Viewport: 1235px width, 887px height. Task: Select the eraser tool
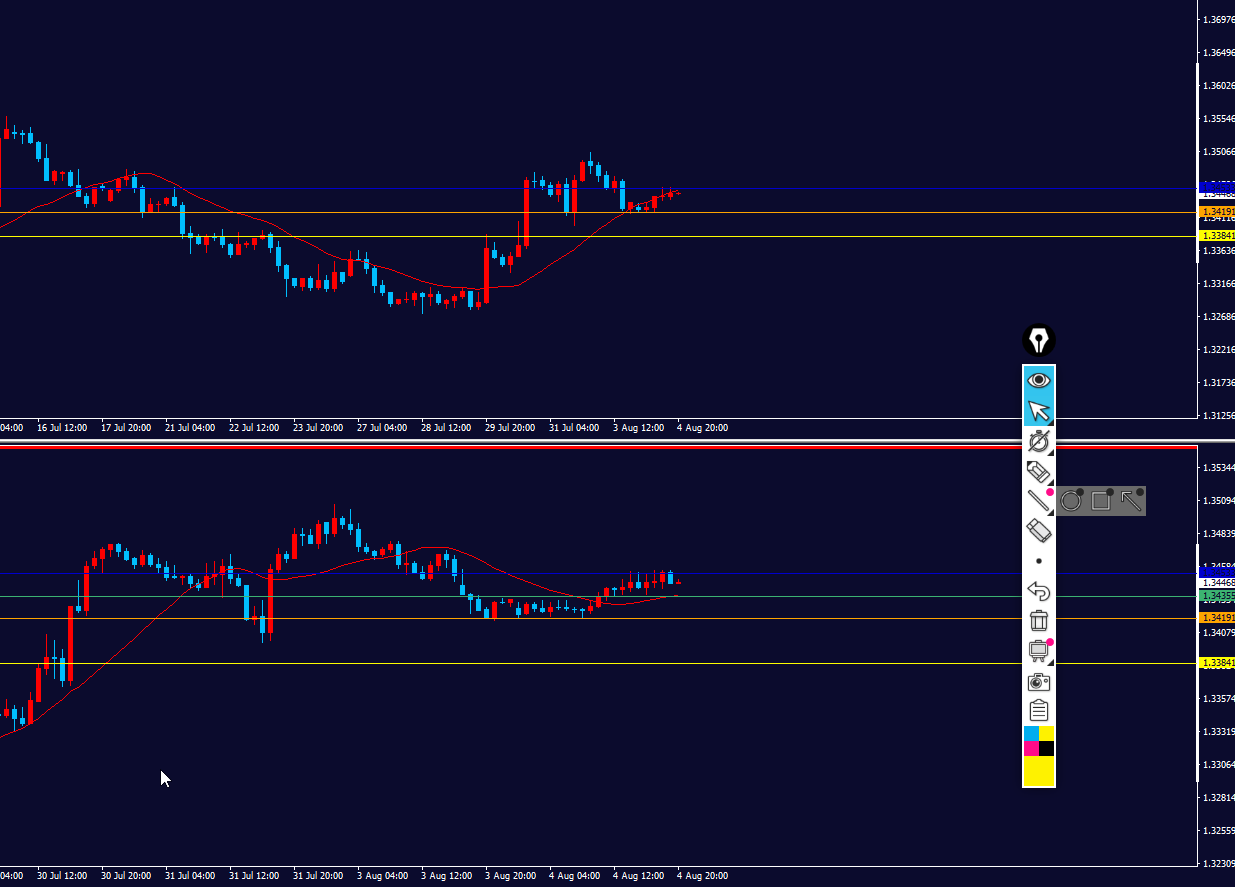pos(1039,531)
